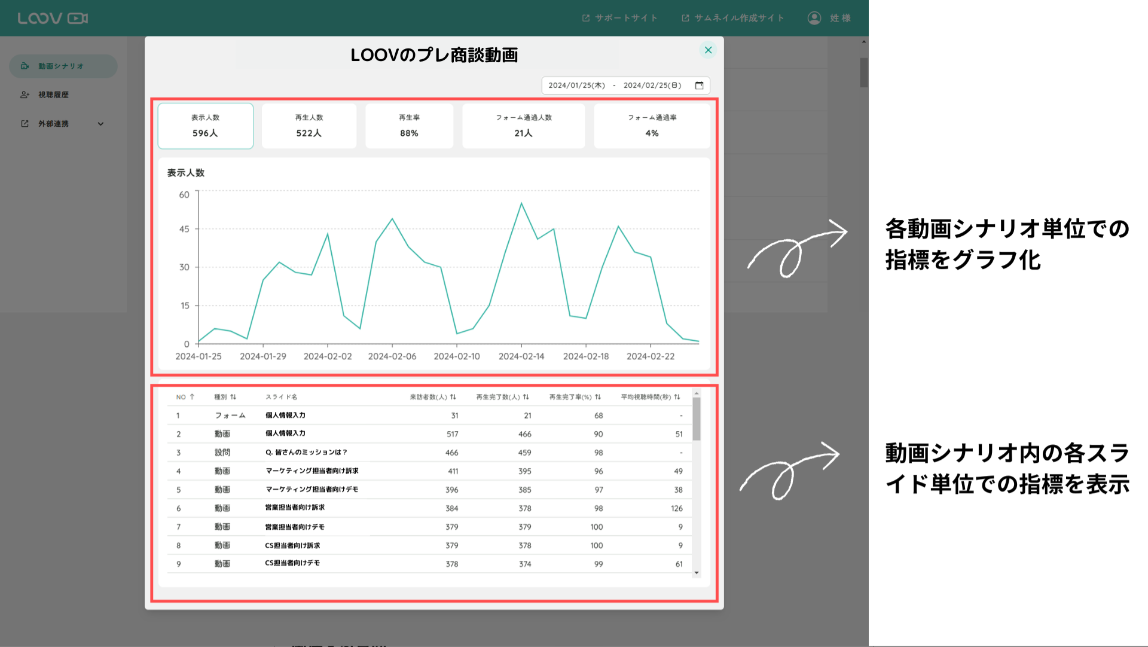Click the visitor count 517 in row 2
1148x647 pixels.
coord(452,434)
